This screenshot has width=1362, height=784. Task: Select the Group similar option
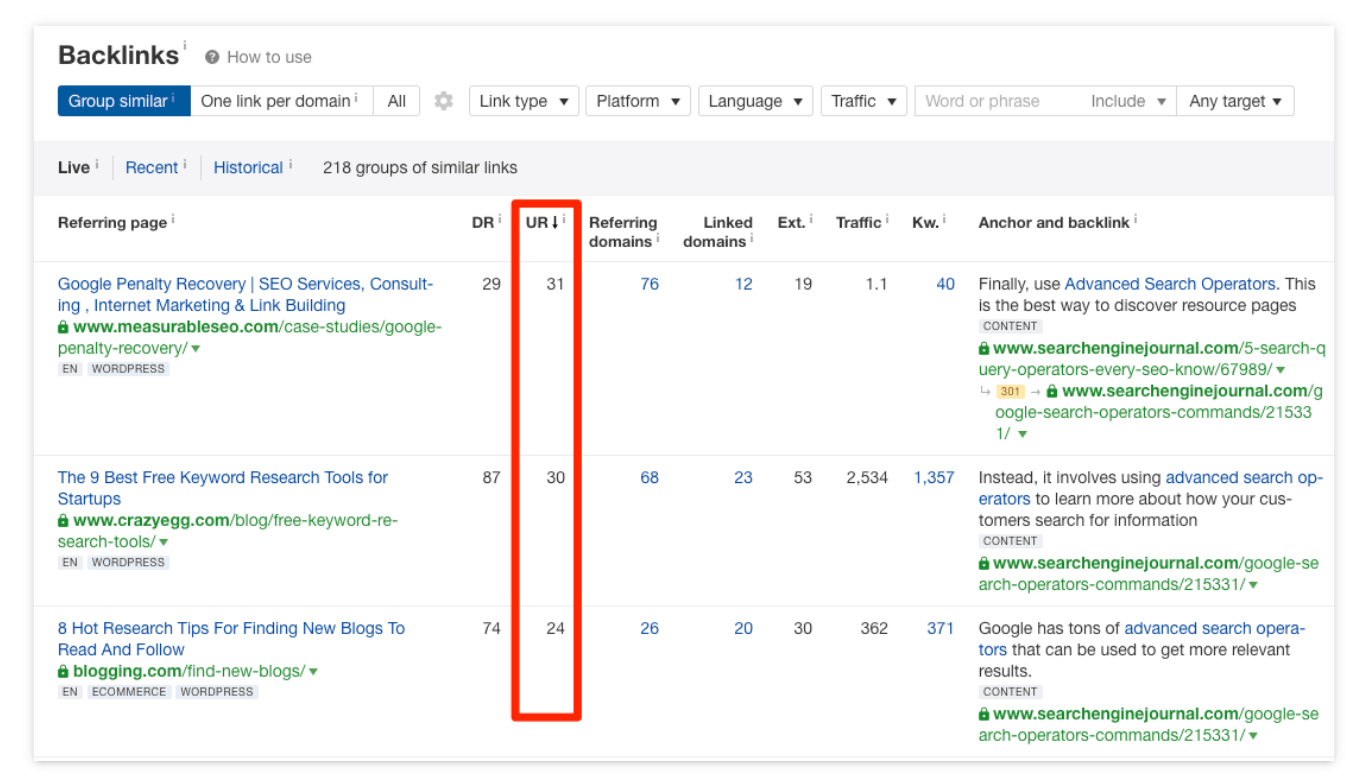click(x=124, y=101)
